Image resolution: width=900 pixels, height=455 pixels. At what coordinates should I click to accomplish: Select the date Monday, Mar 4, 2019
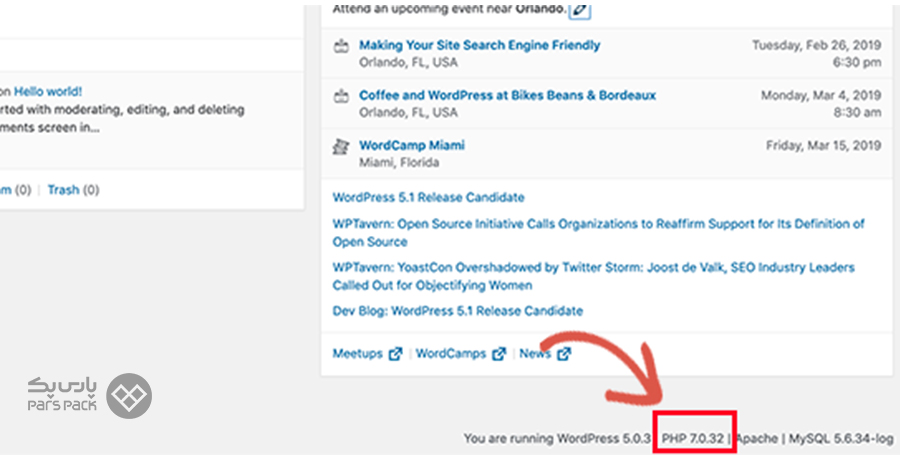click(821, 95)
